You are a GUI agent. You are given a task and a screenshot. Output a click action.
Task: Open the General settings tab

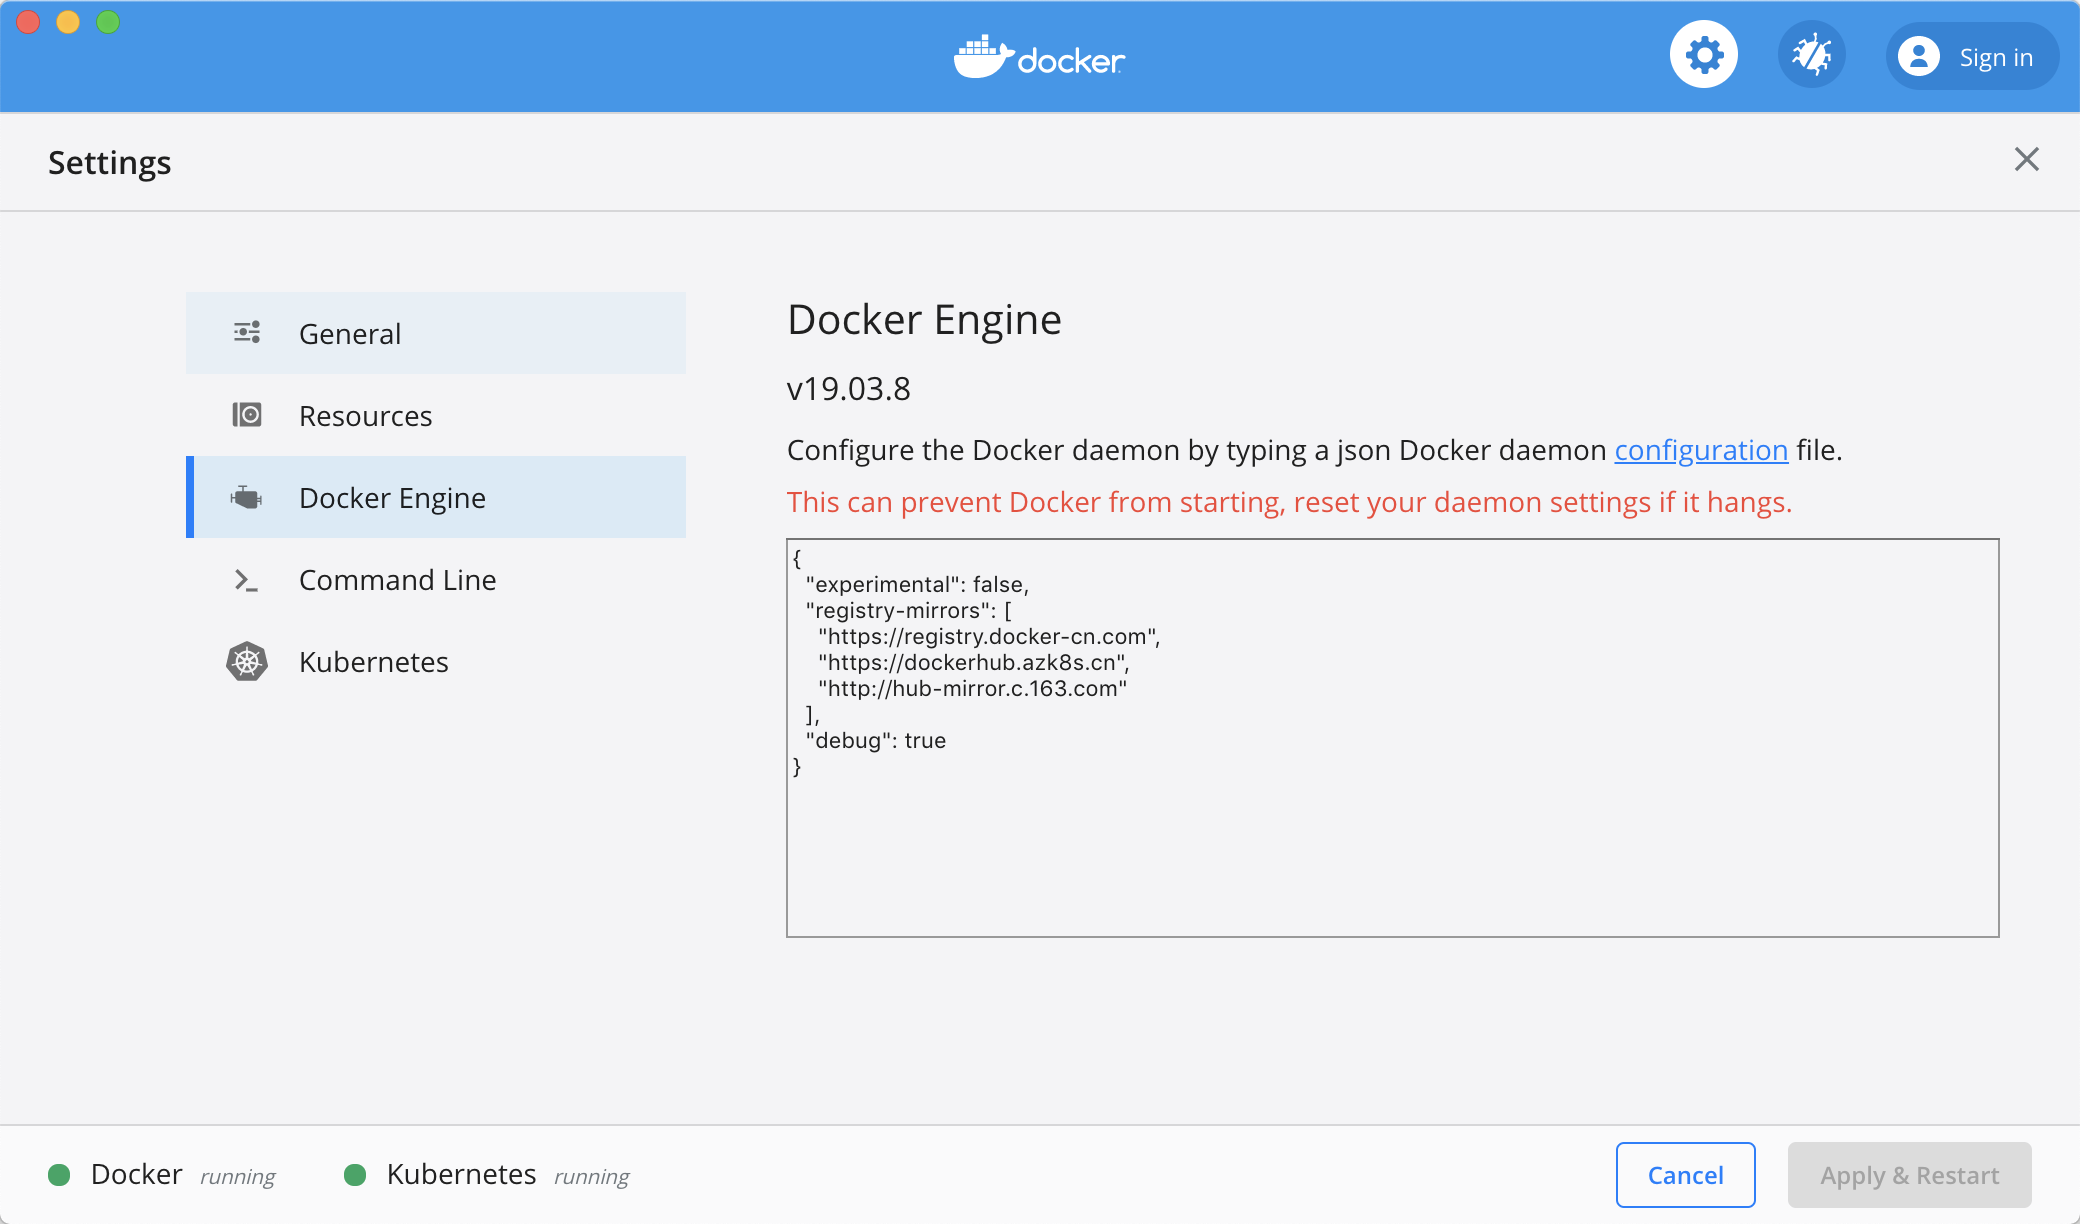[436, 333]
